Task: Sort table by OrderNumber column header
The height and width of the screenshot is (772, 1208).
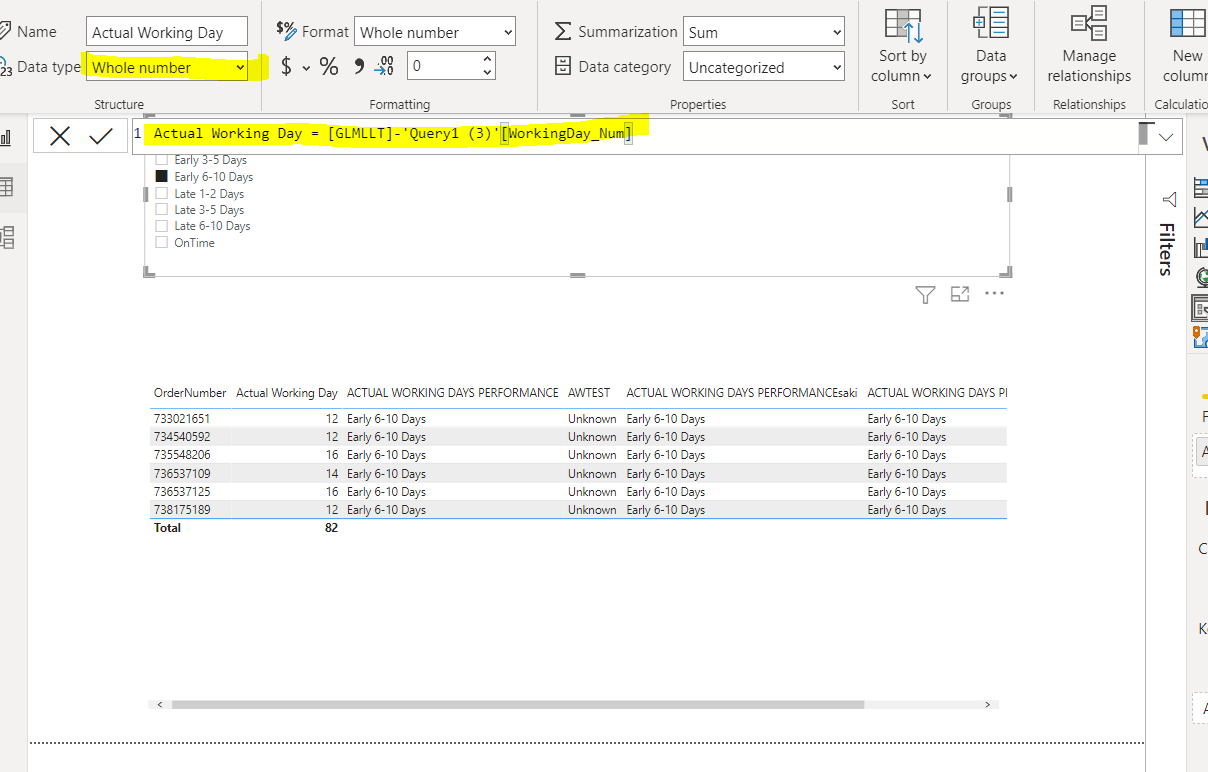Action: (x=190, y=393)
